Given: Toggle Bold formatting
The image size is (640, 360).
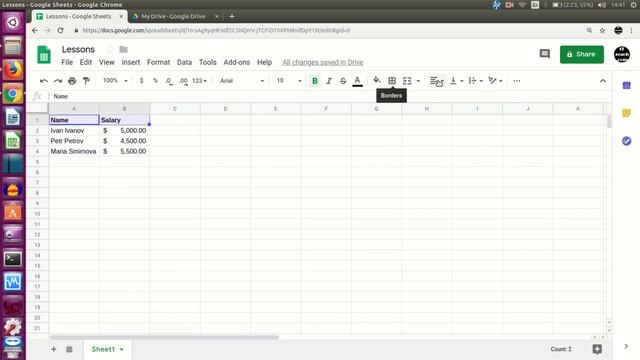Looking at the screenshot, I should click(315, 81).
